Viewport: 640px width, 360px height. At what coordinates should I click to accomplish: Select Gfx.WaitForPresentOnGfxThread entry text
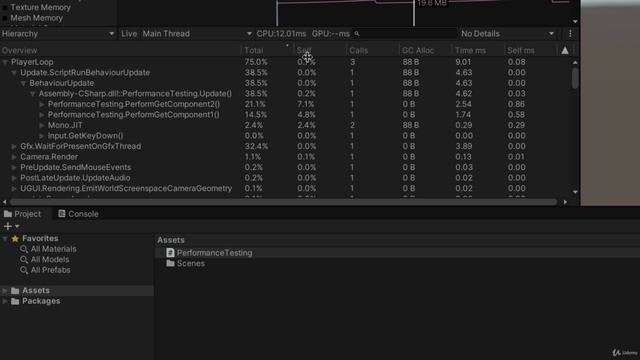coord(81,147)
